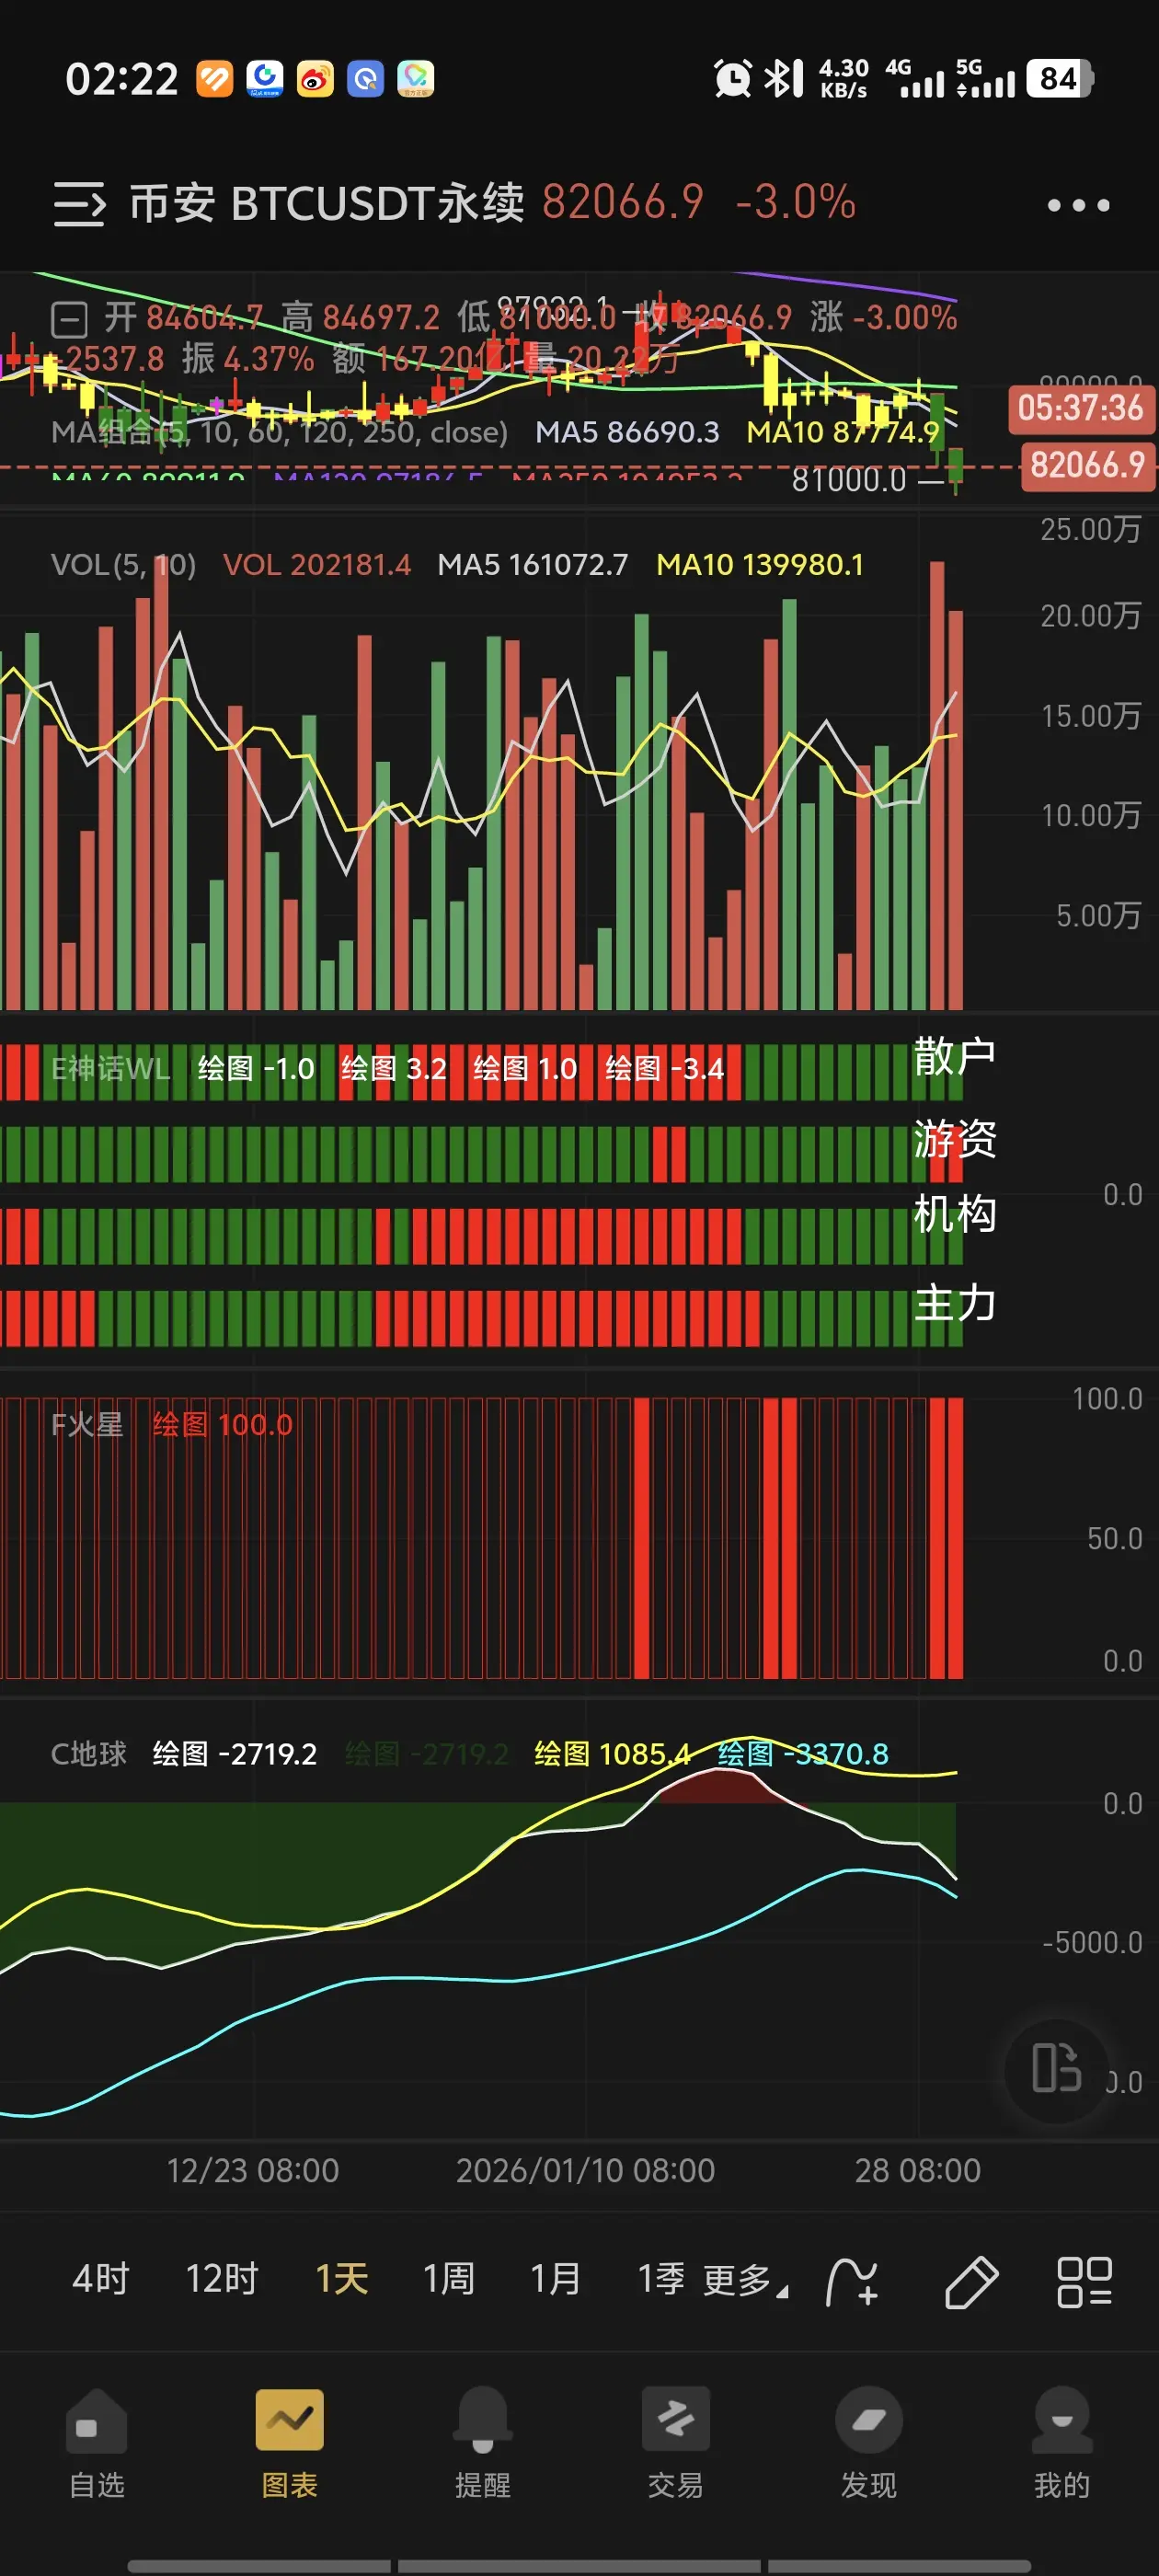Select the 1周 timeframe

coord(449,2279)
